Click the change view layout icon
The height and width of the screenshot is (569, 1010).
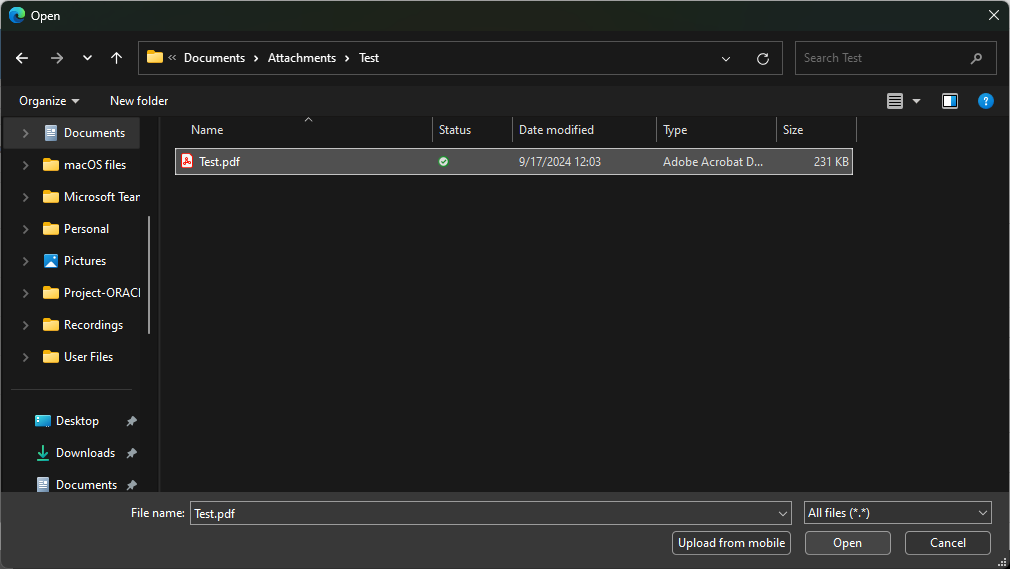(x=895, y=101)
